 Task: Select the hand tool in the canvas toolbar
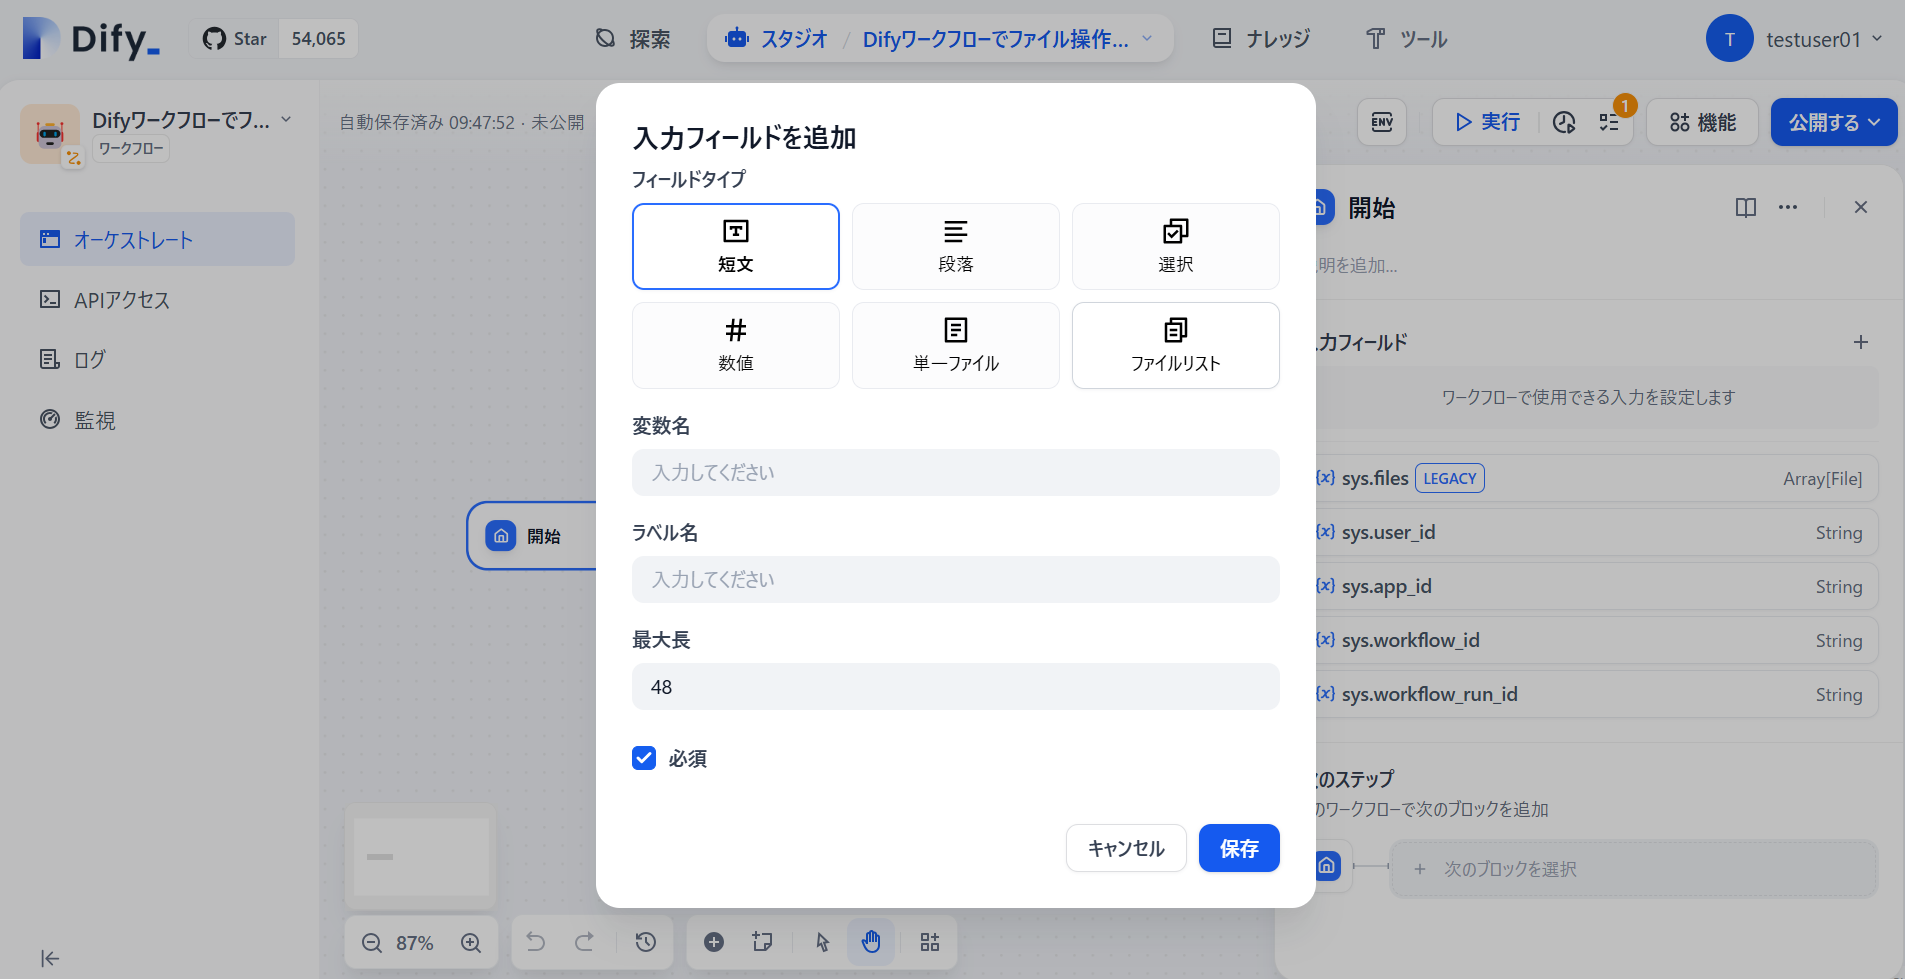(869, 942)
